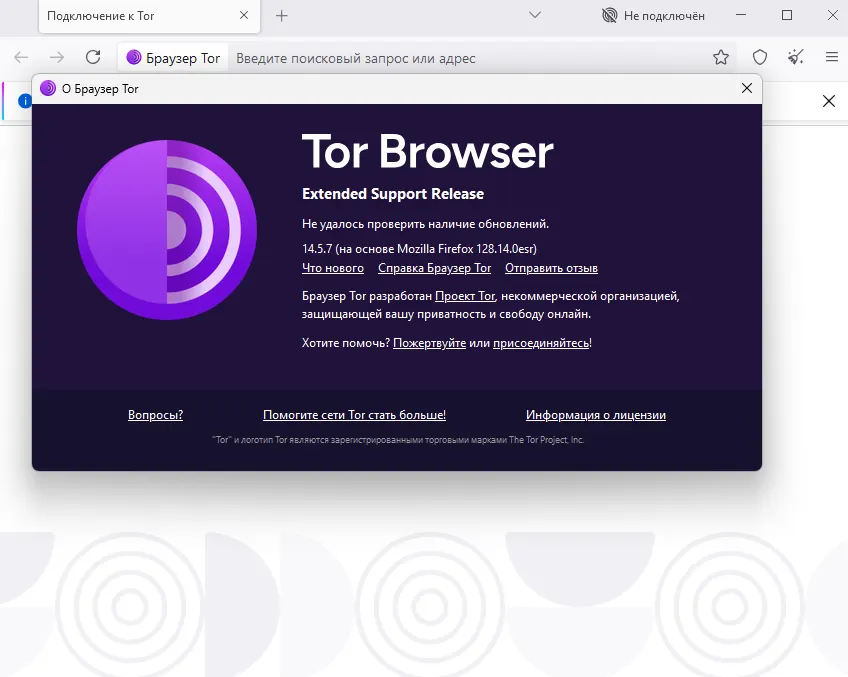Click the broom New Identity icon
The width and height of the screenshot is (848, 677).
point(796,58)
